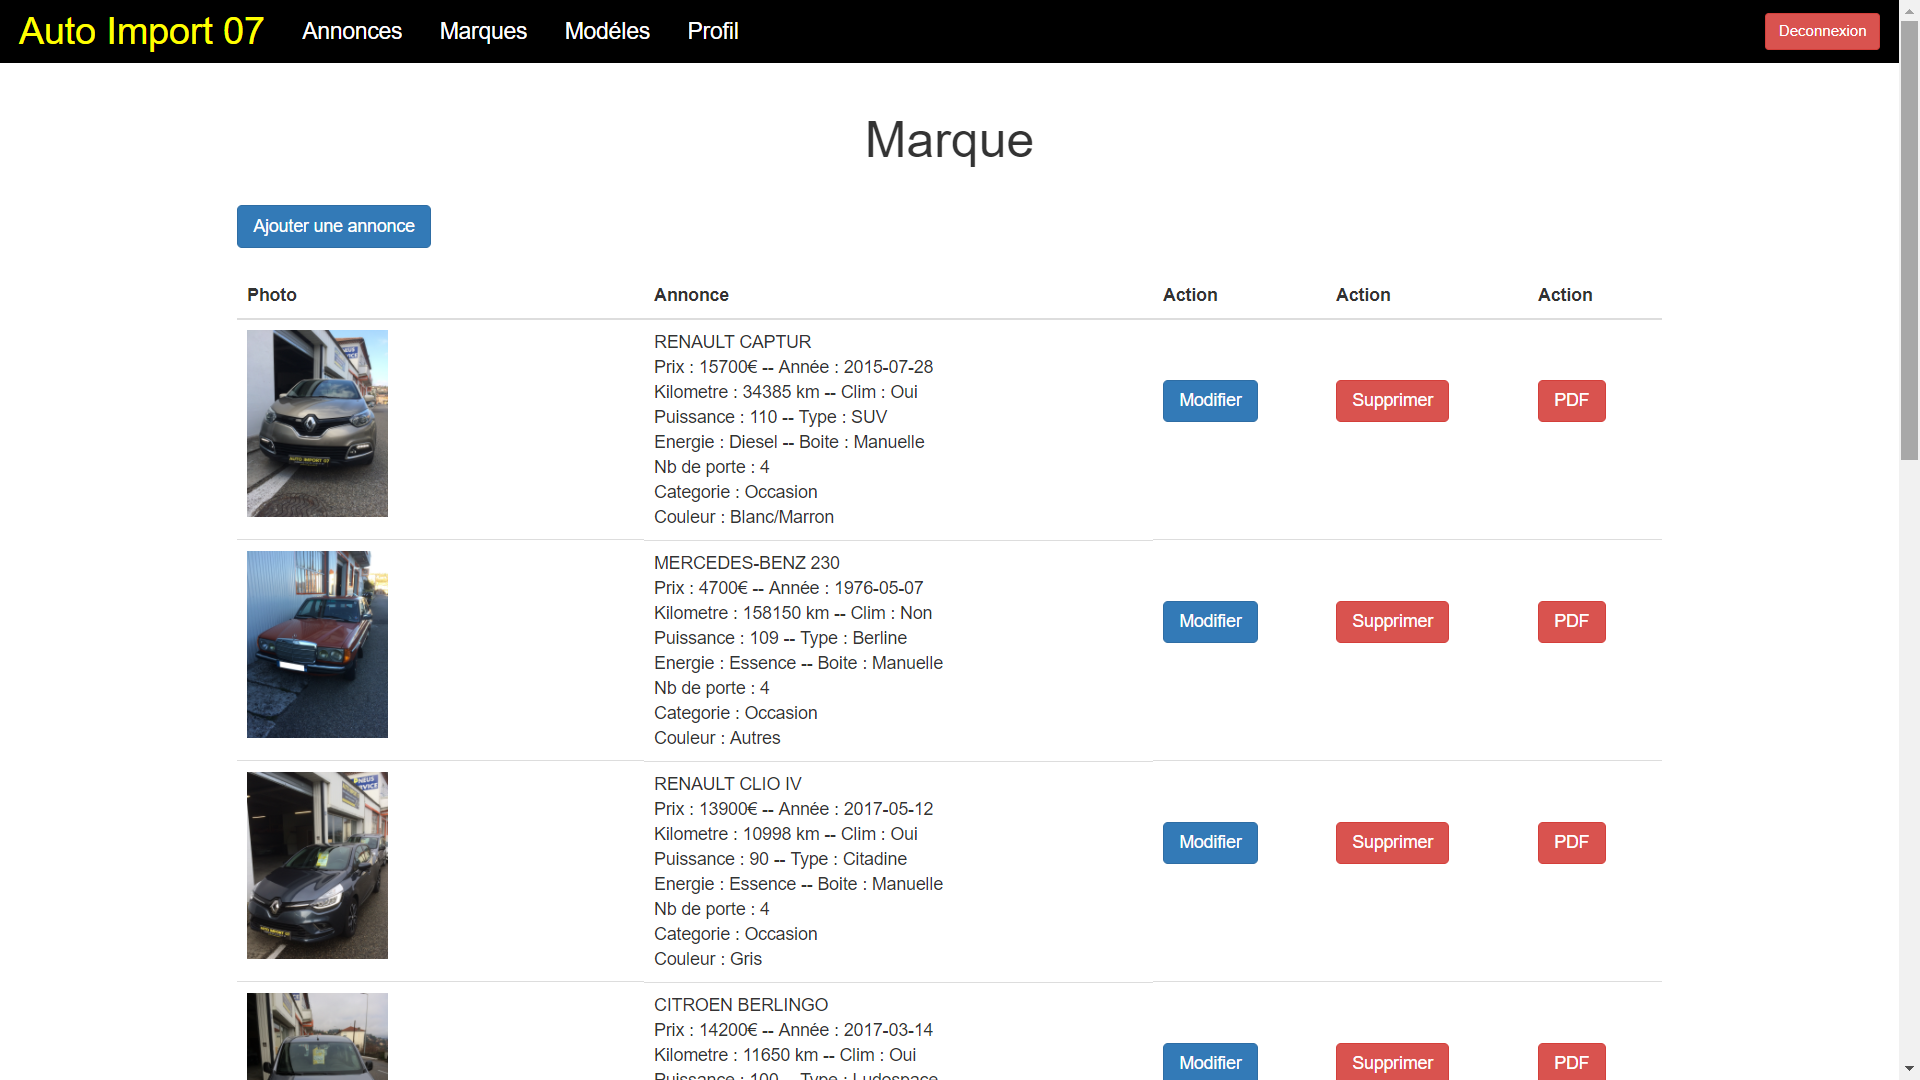
Task: Delete the MERCEDES-BENZ 230 listing
Action: point(1392,622)
